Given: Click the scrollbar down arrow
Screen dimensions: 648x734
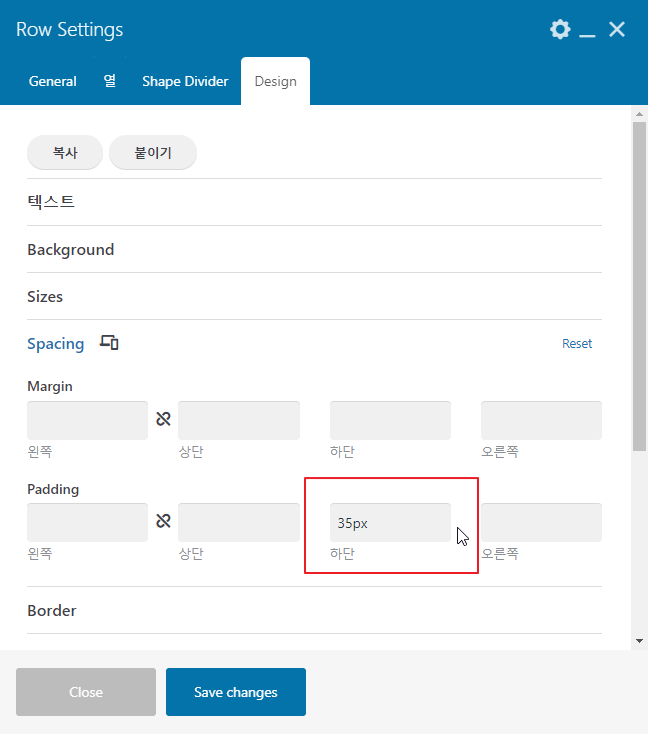Looking at the screenshot, I should [640, 641].
